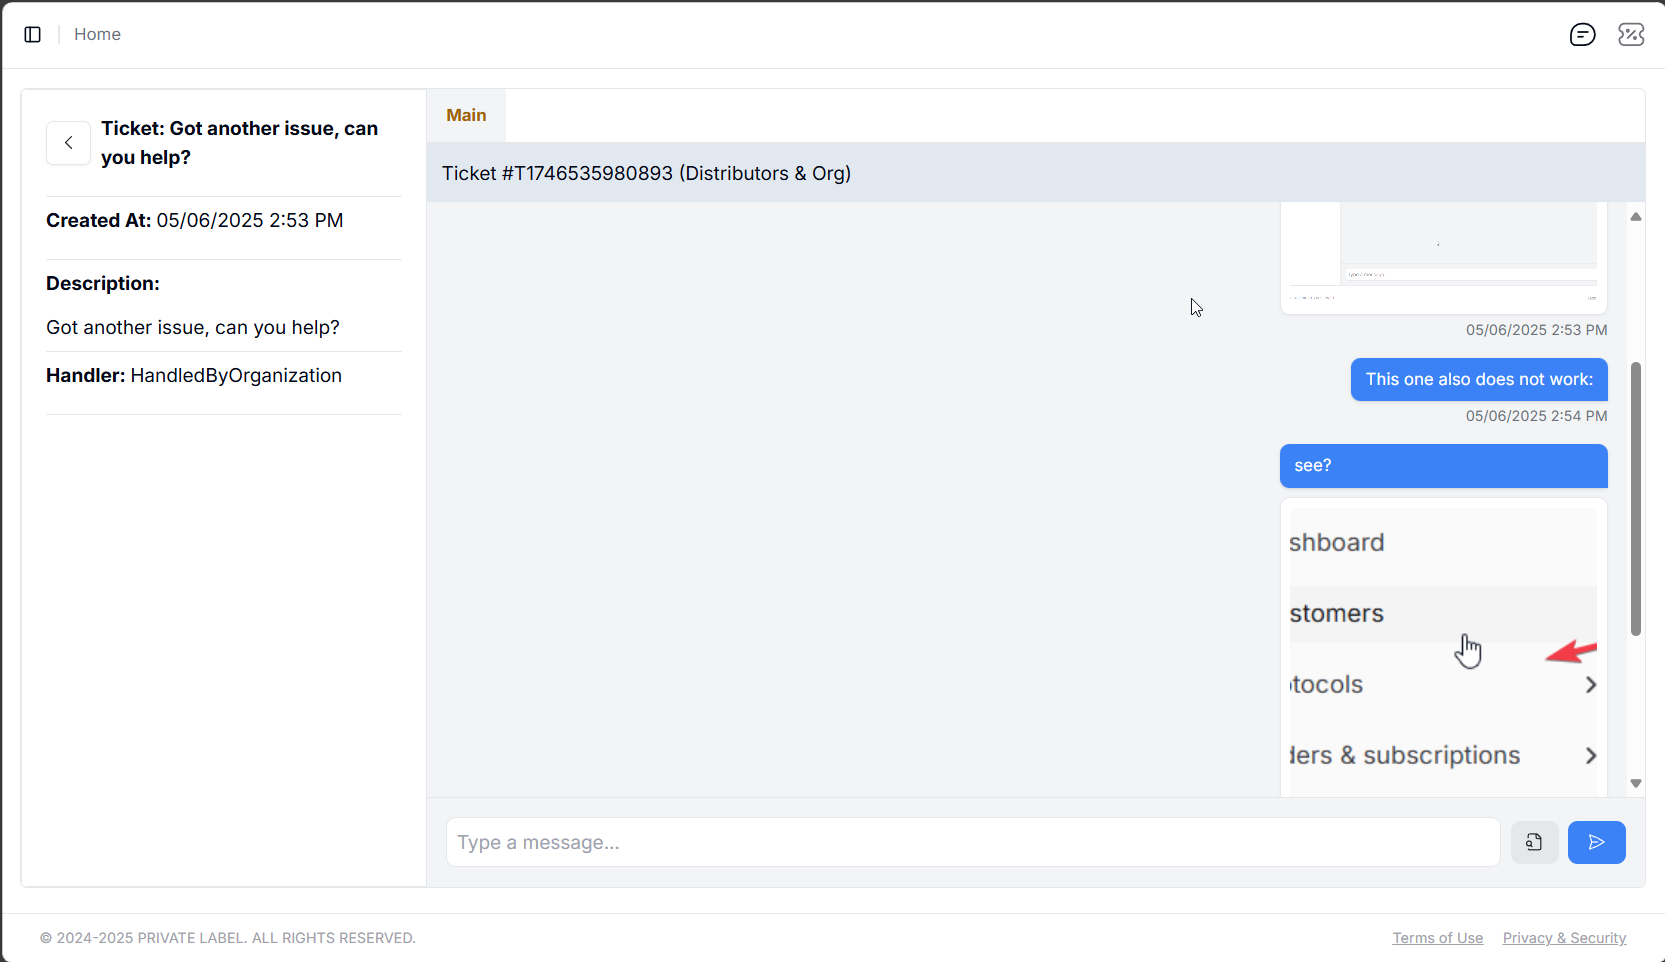Open the upper attached image thumbnail

click(1443, 256)
